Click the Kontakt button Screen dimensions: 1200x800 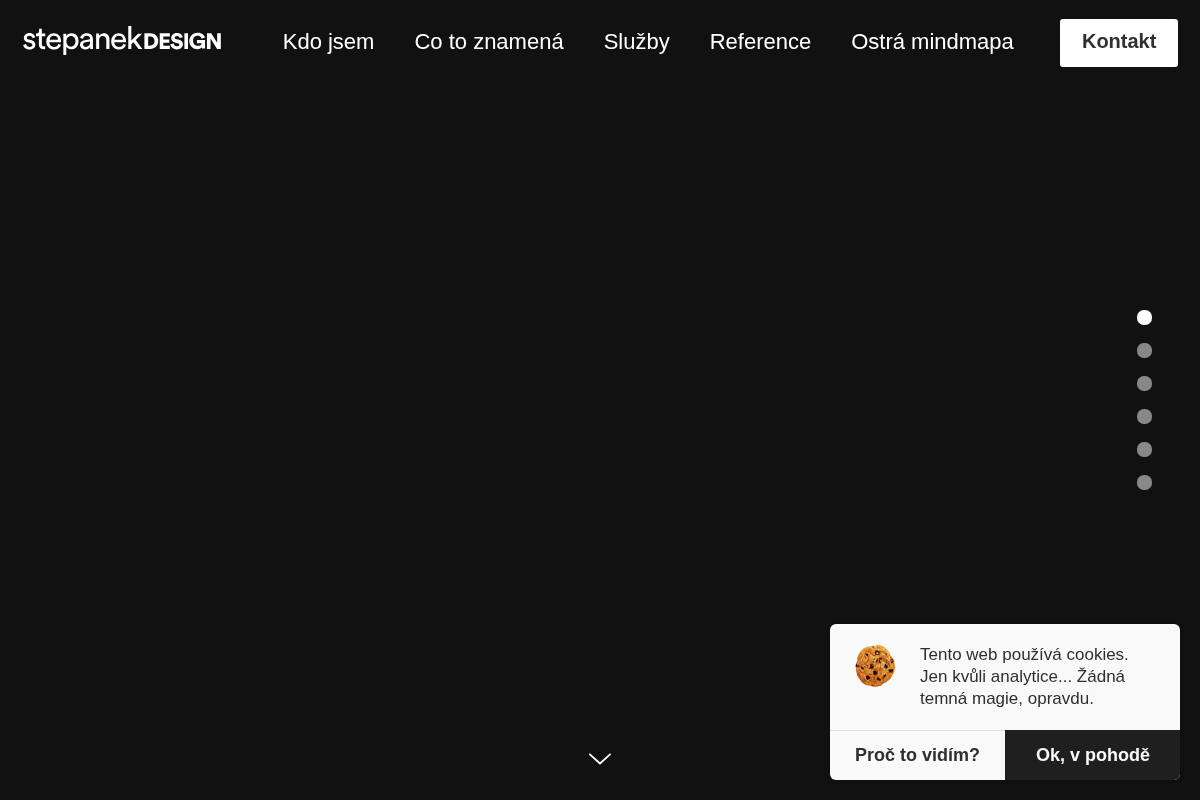(1119, 43)
